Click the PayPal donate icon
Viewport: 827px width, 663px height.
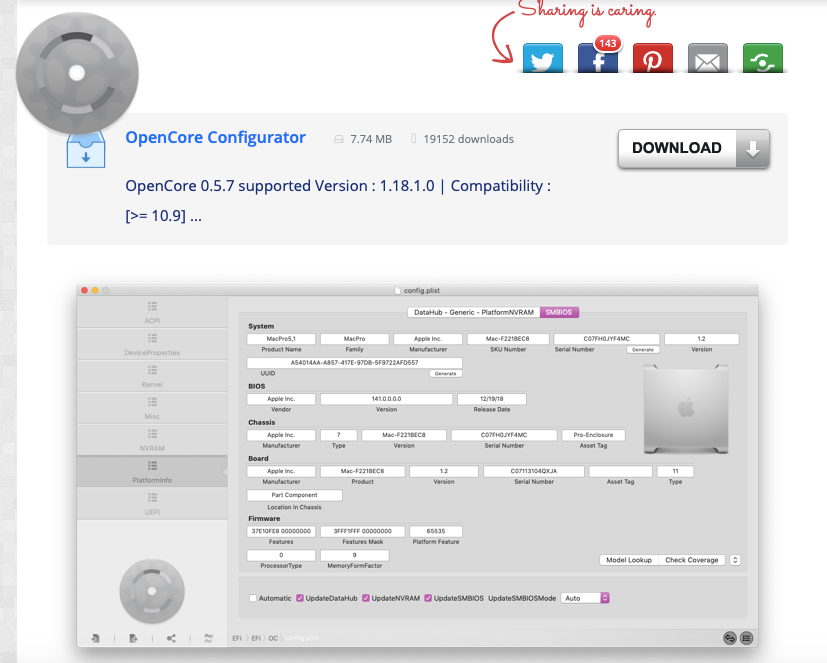click(209, 638)
